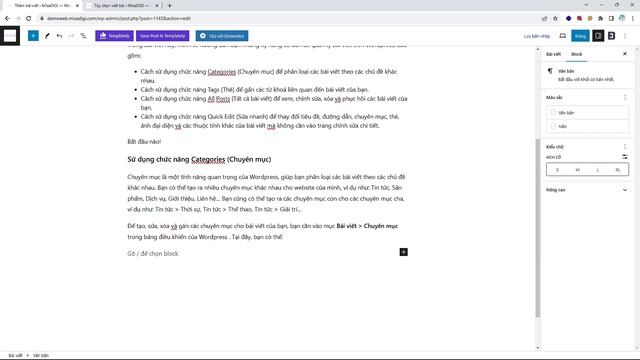Screen dimensions: 640x360
Task: Choose font size XL
Action: pyautogui.click(x=618, y=169)
